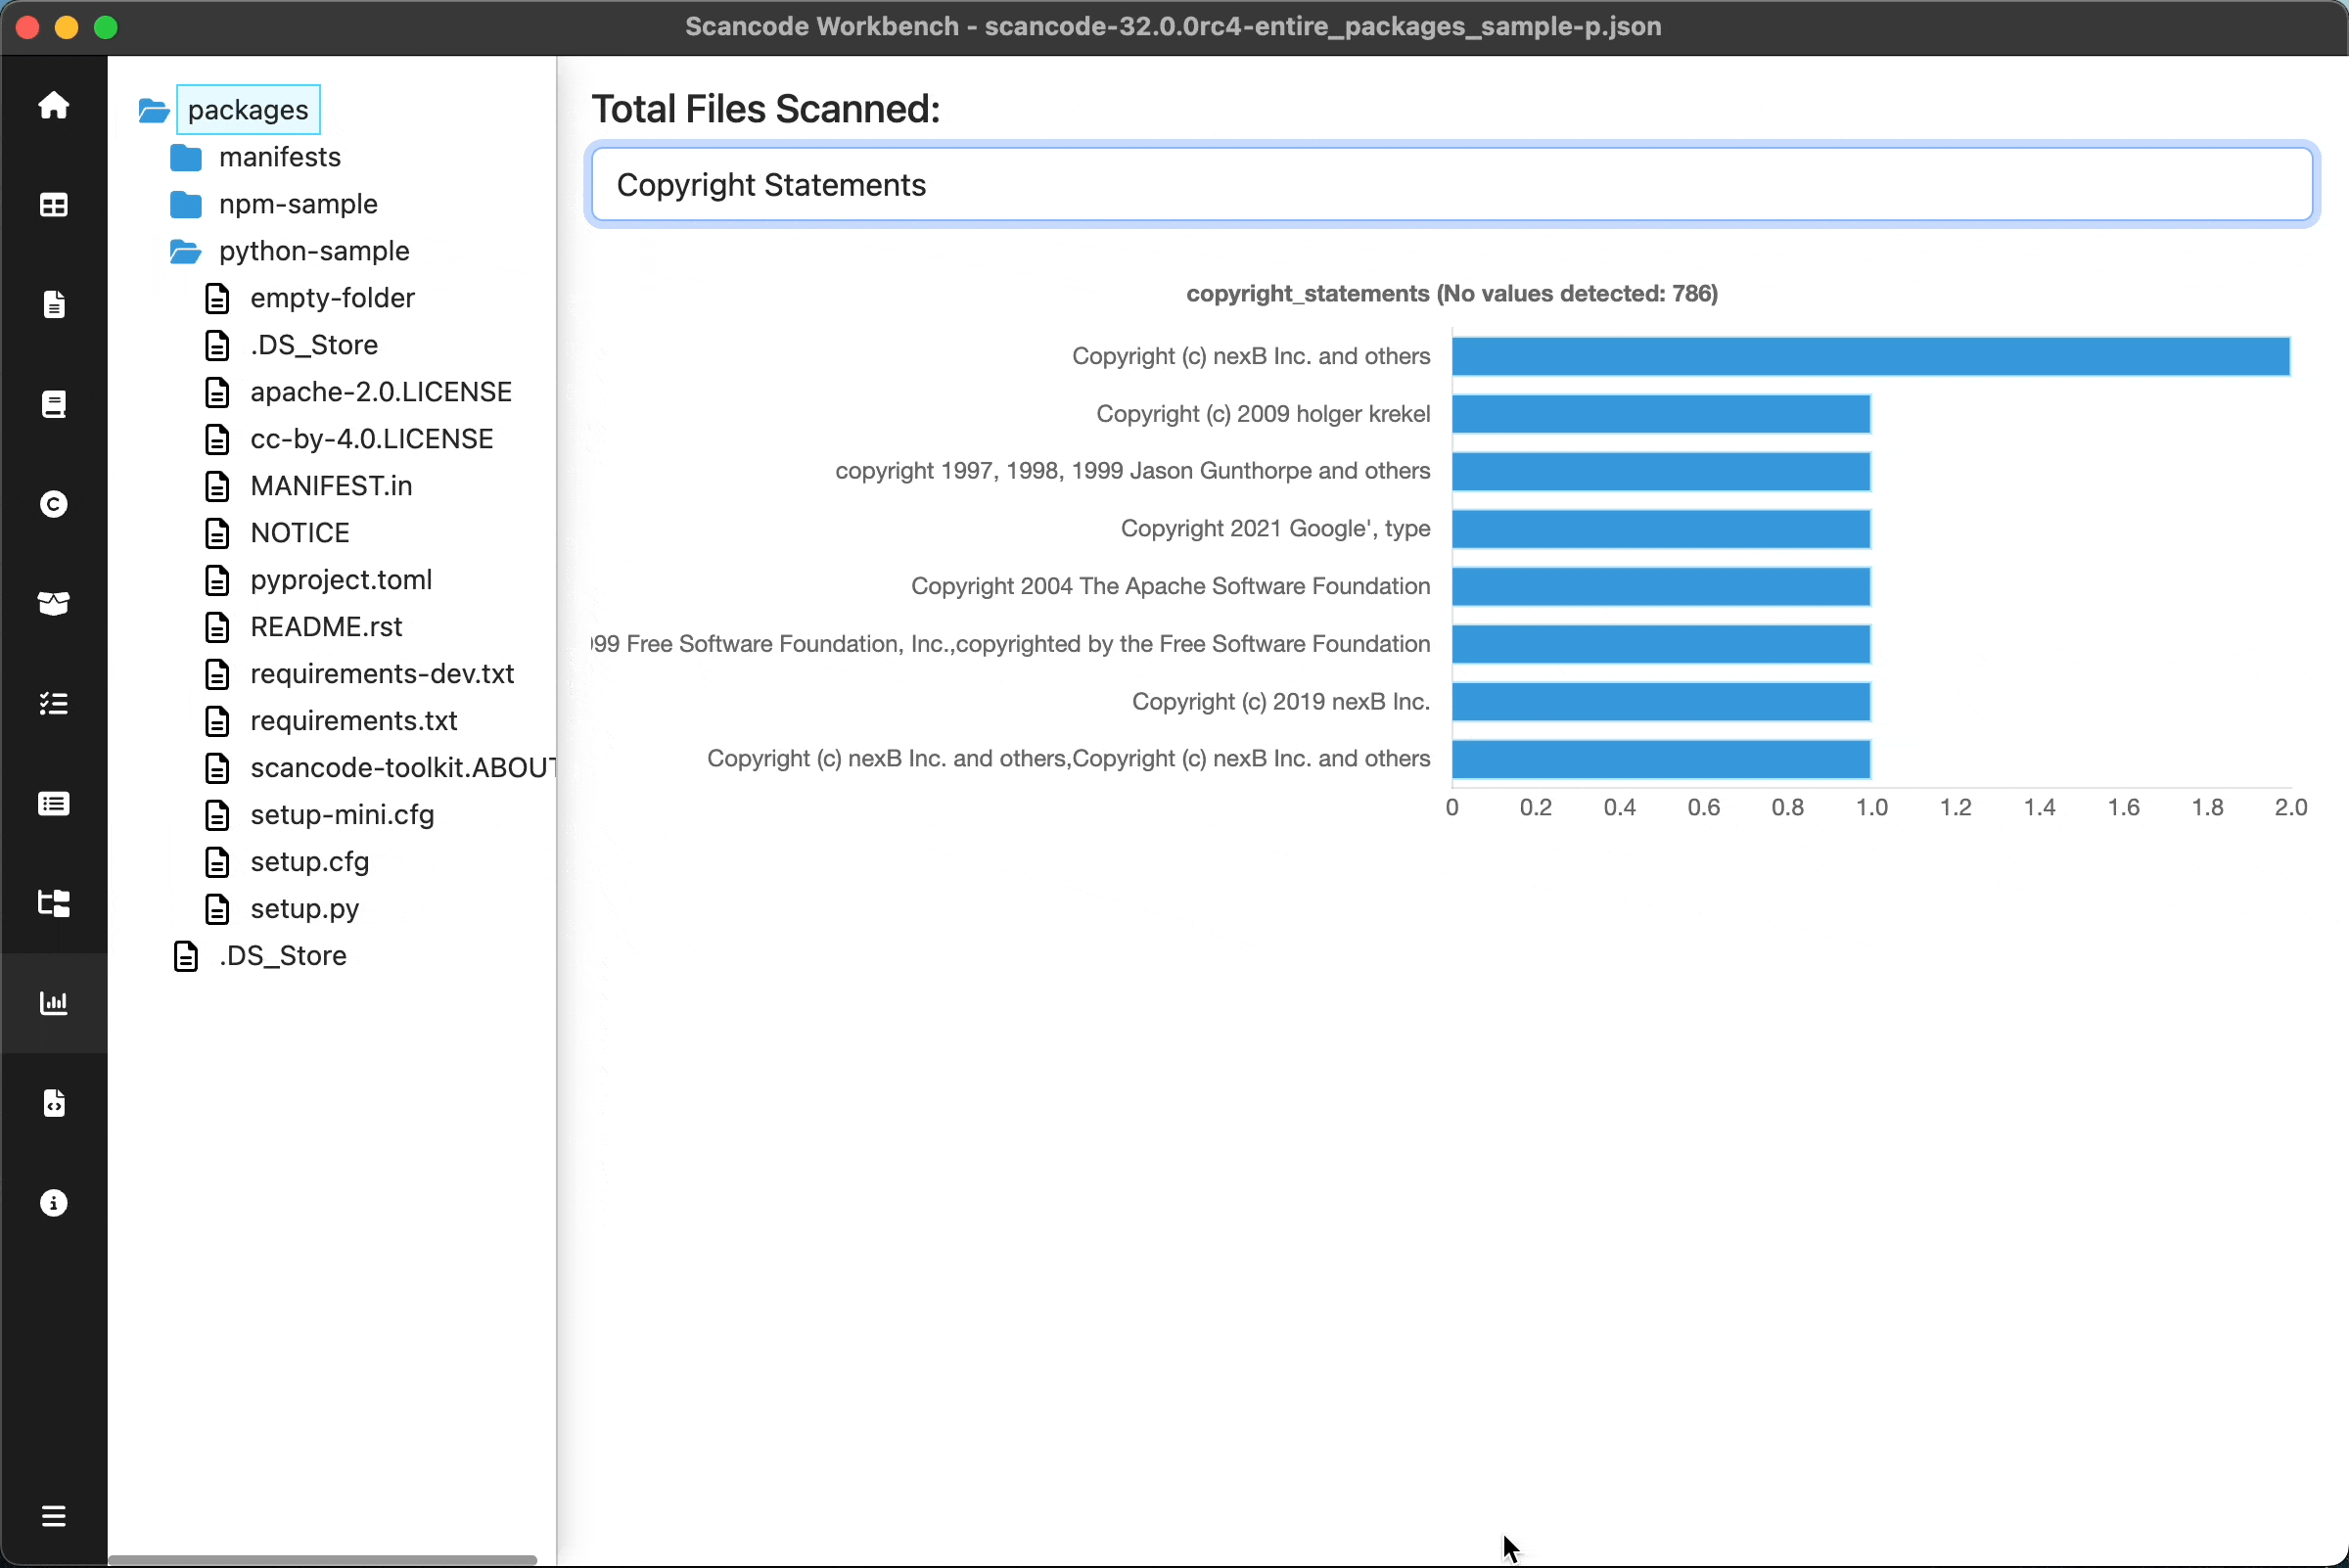The height and width of the screenshot is (1568, 2349).
Task: Click the npm-sample folder icon
Action: [186, 204]
